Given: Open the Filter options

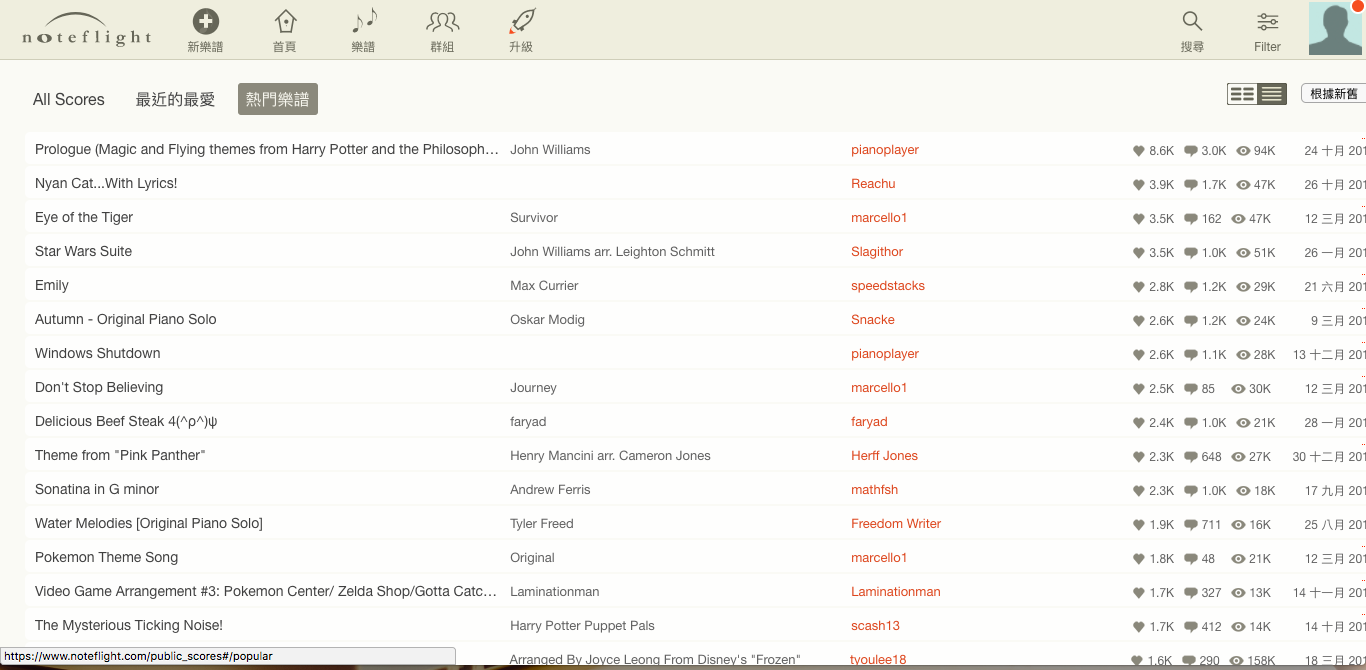Looking at the screenshot, I should 1267,30.
